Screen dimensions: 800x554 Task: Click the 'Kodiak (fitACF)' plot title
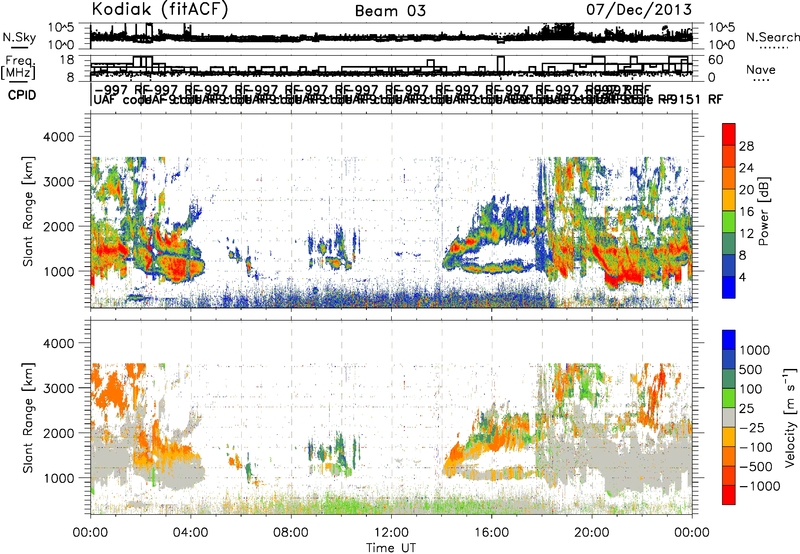pos(160,10)
